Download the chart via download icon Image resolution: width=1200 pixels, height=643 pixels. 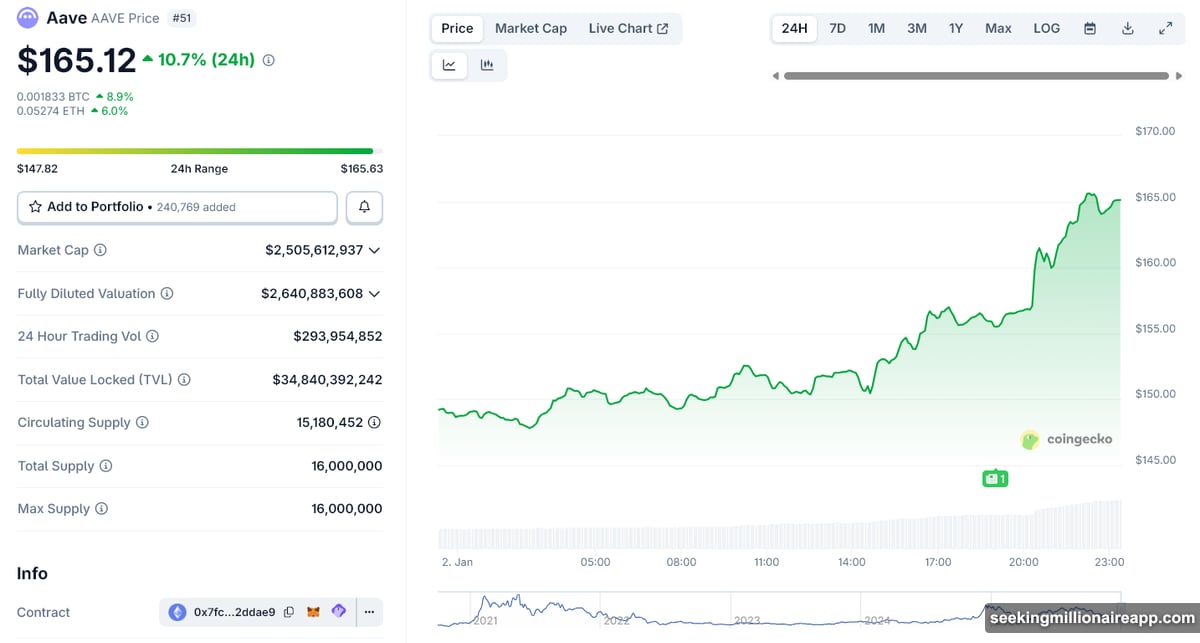pyautogui.click(x=1128, y=28)
